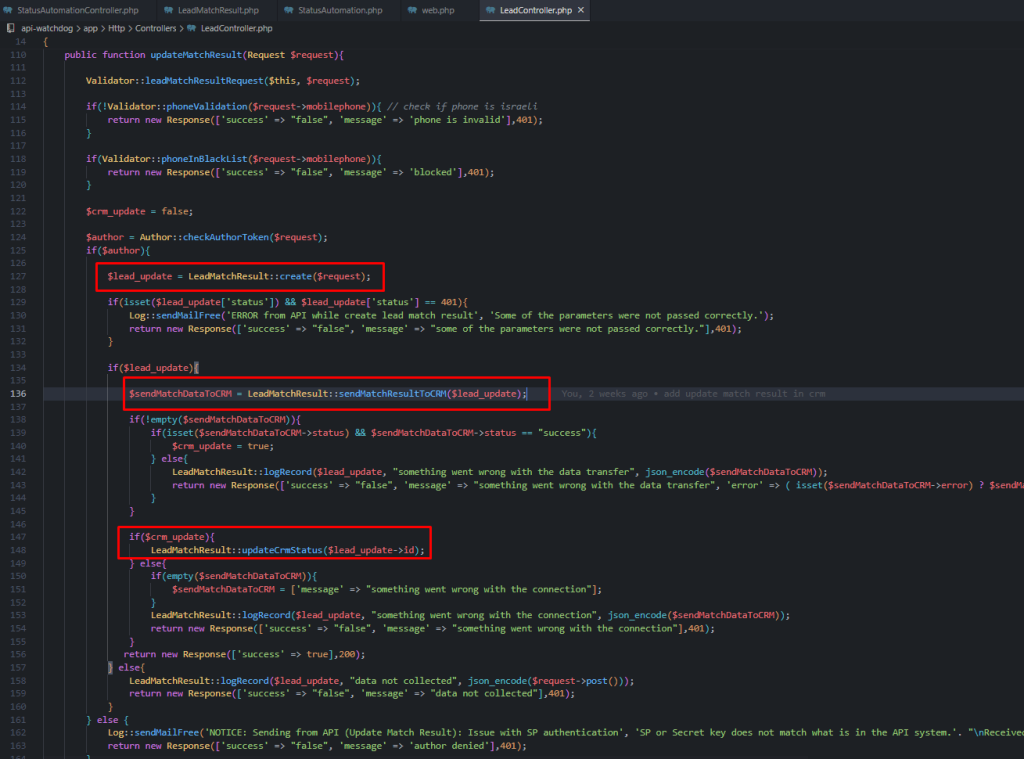Image resolution: width=1024 pixels, height=759 pixels.
Task: Click the PHP icon beside LeadController.php breadcrumb
Action: pos(192,28)
